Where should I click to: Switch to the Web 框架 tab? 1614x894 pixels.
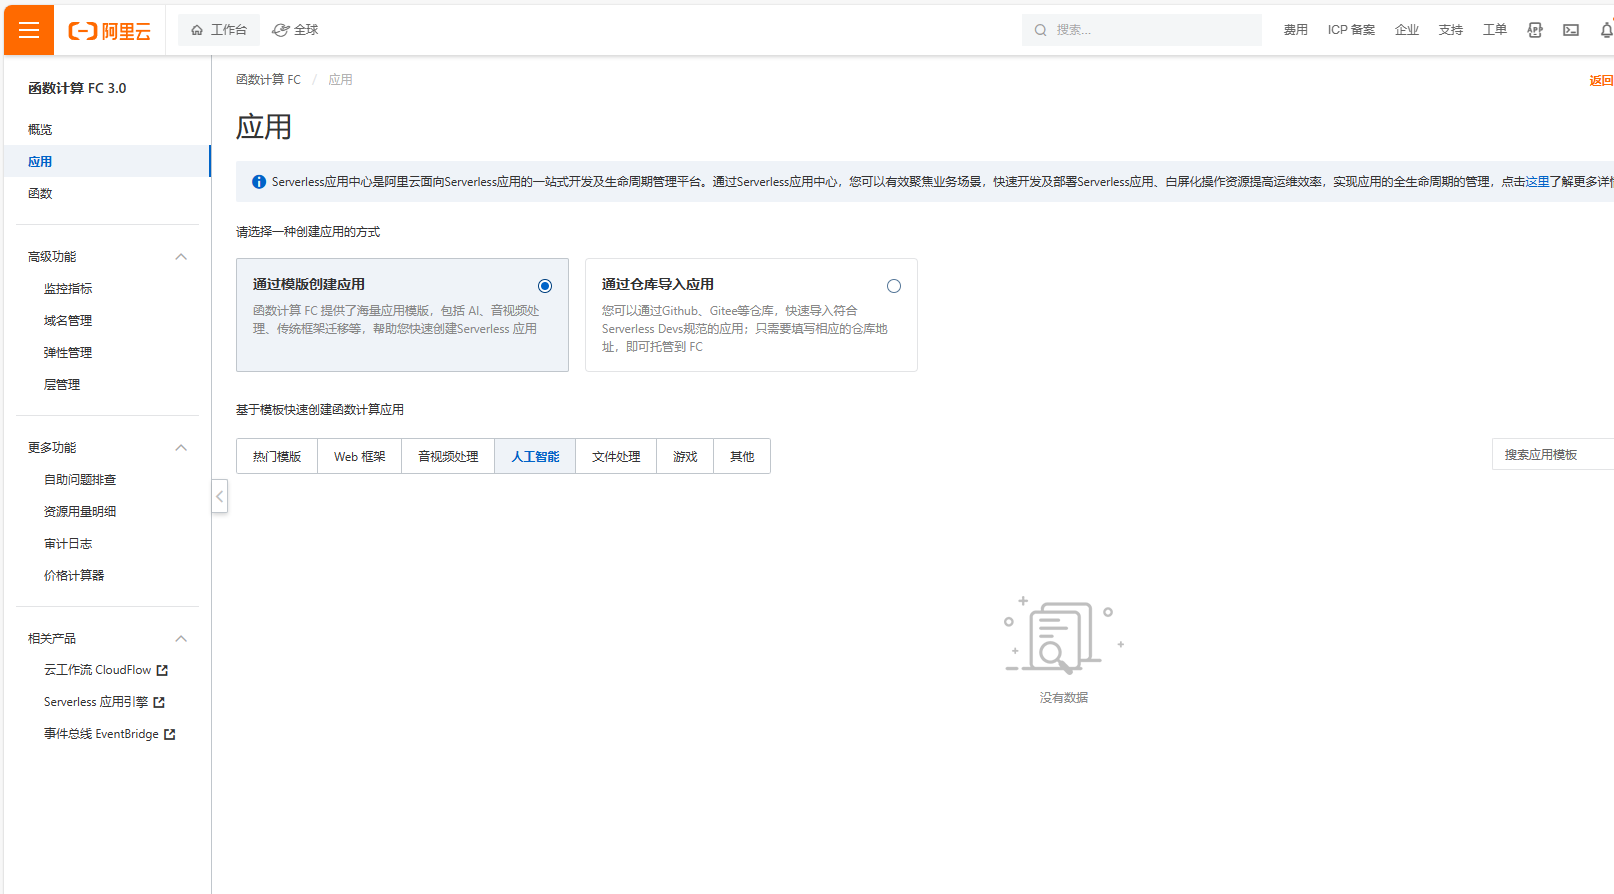[x=360, y=456]
